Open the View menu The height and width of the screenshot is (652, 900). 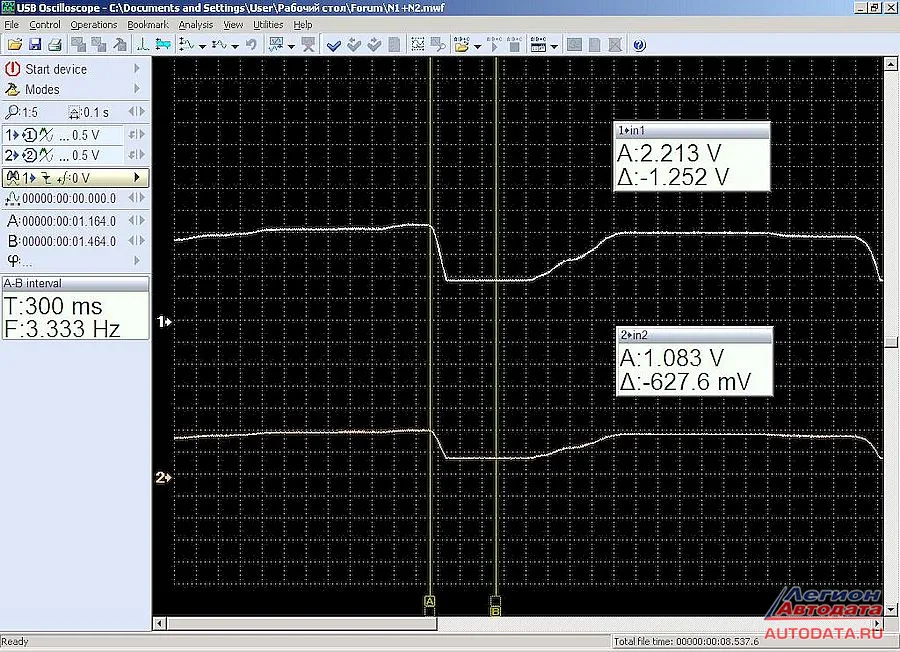tap(233, 25)
